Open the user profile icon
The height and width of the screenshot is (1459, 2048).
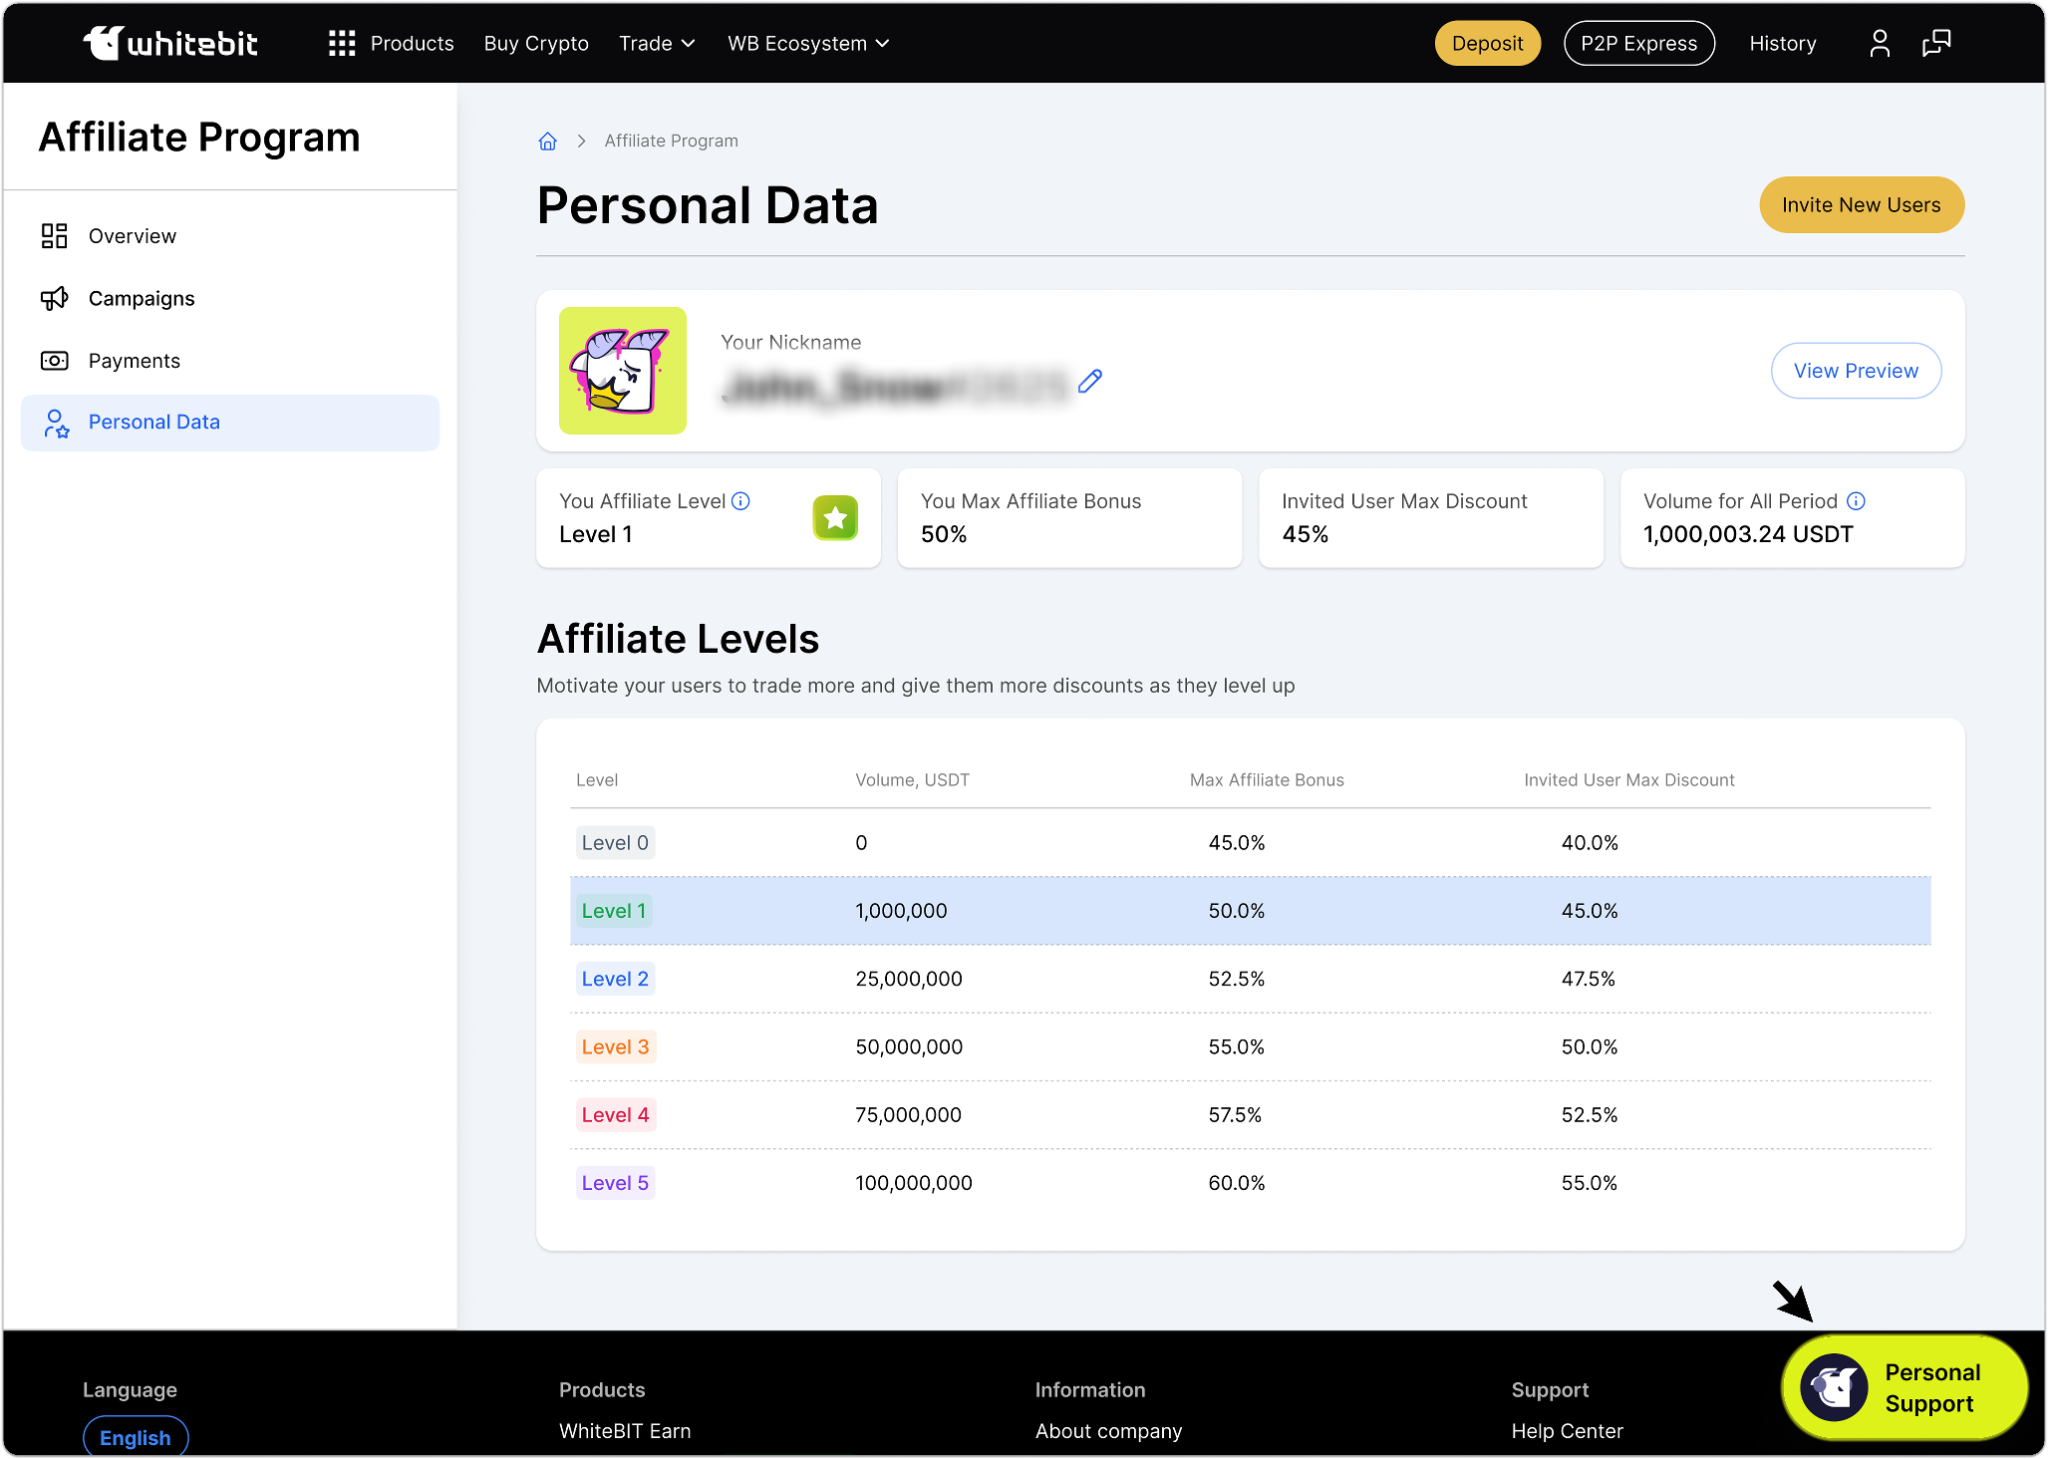pos(1879,43)
